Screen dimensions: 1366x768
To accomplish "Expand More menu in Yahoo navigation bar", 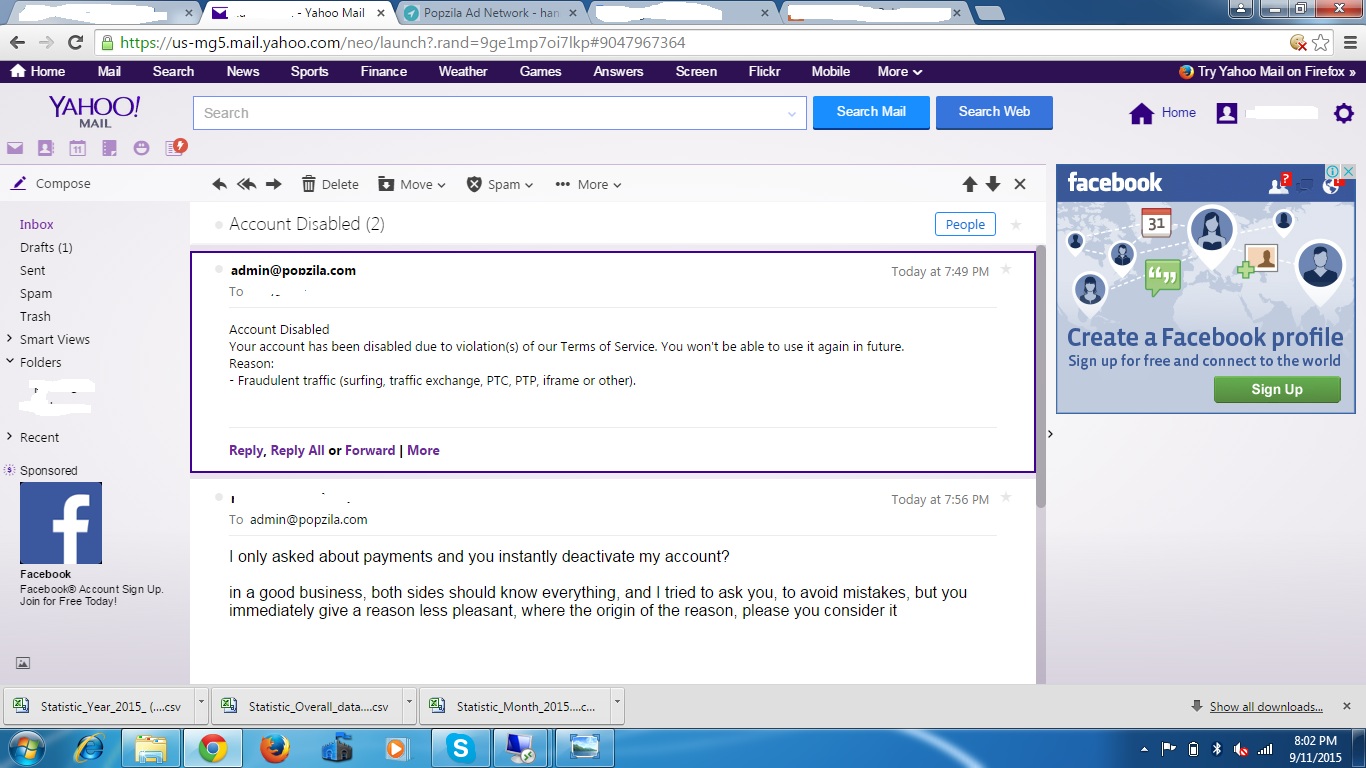I will [900, 71].
